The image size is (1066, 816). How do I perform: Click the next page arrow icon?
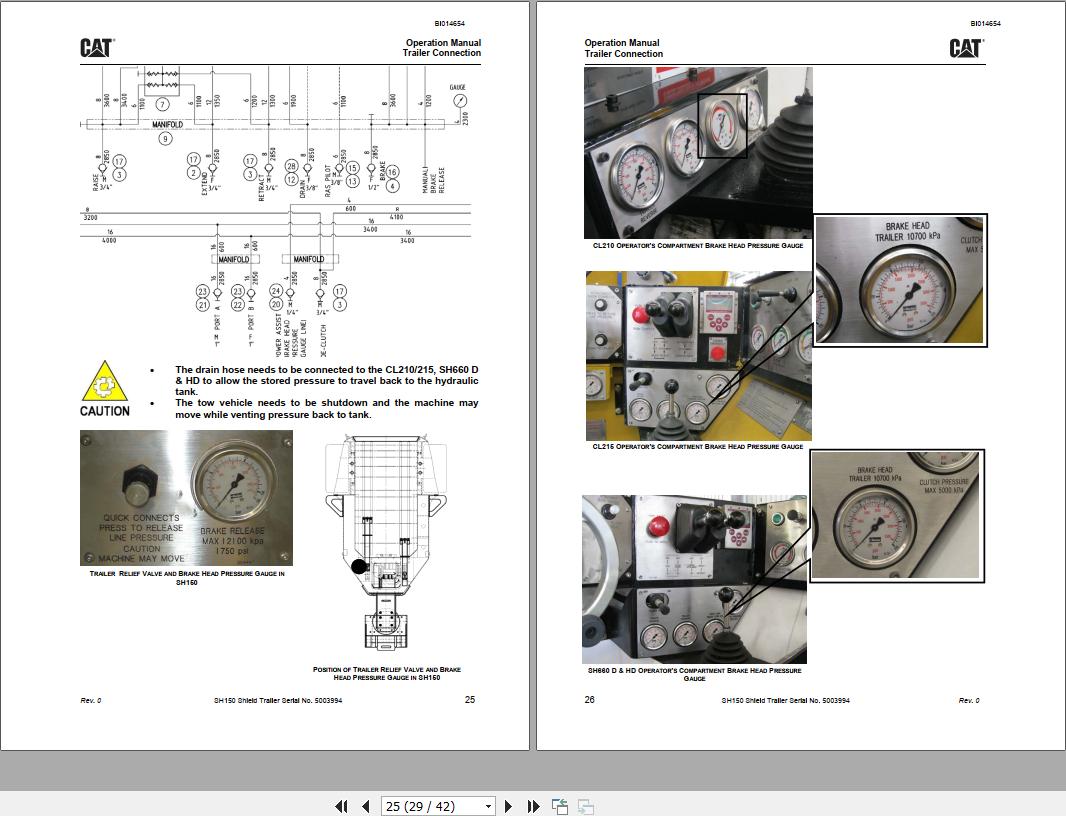click(509, 805)
